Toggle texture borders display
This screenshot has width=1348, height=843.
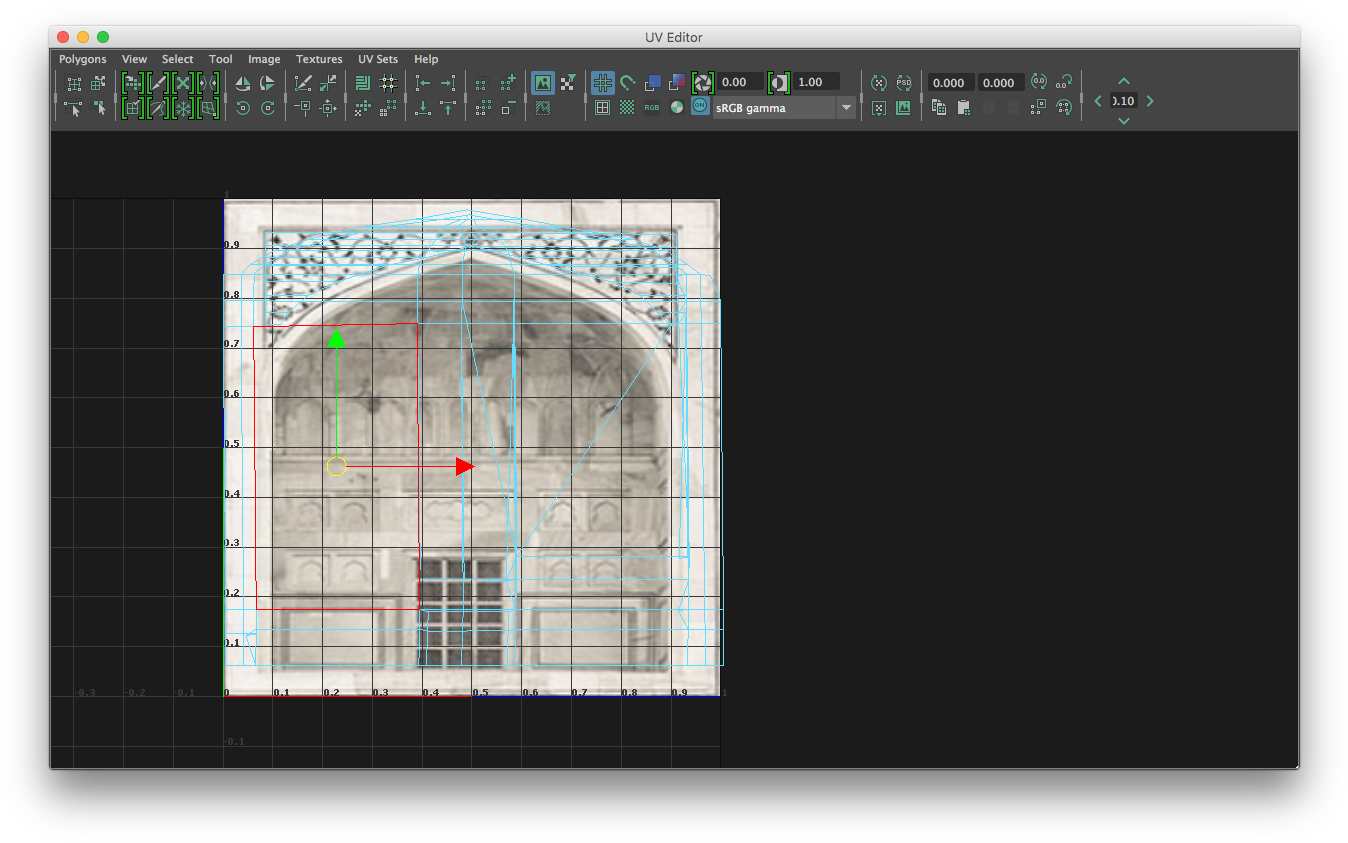(x=602, y=108)
